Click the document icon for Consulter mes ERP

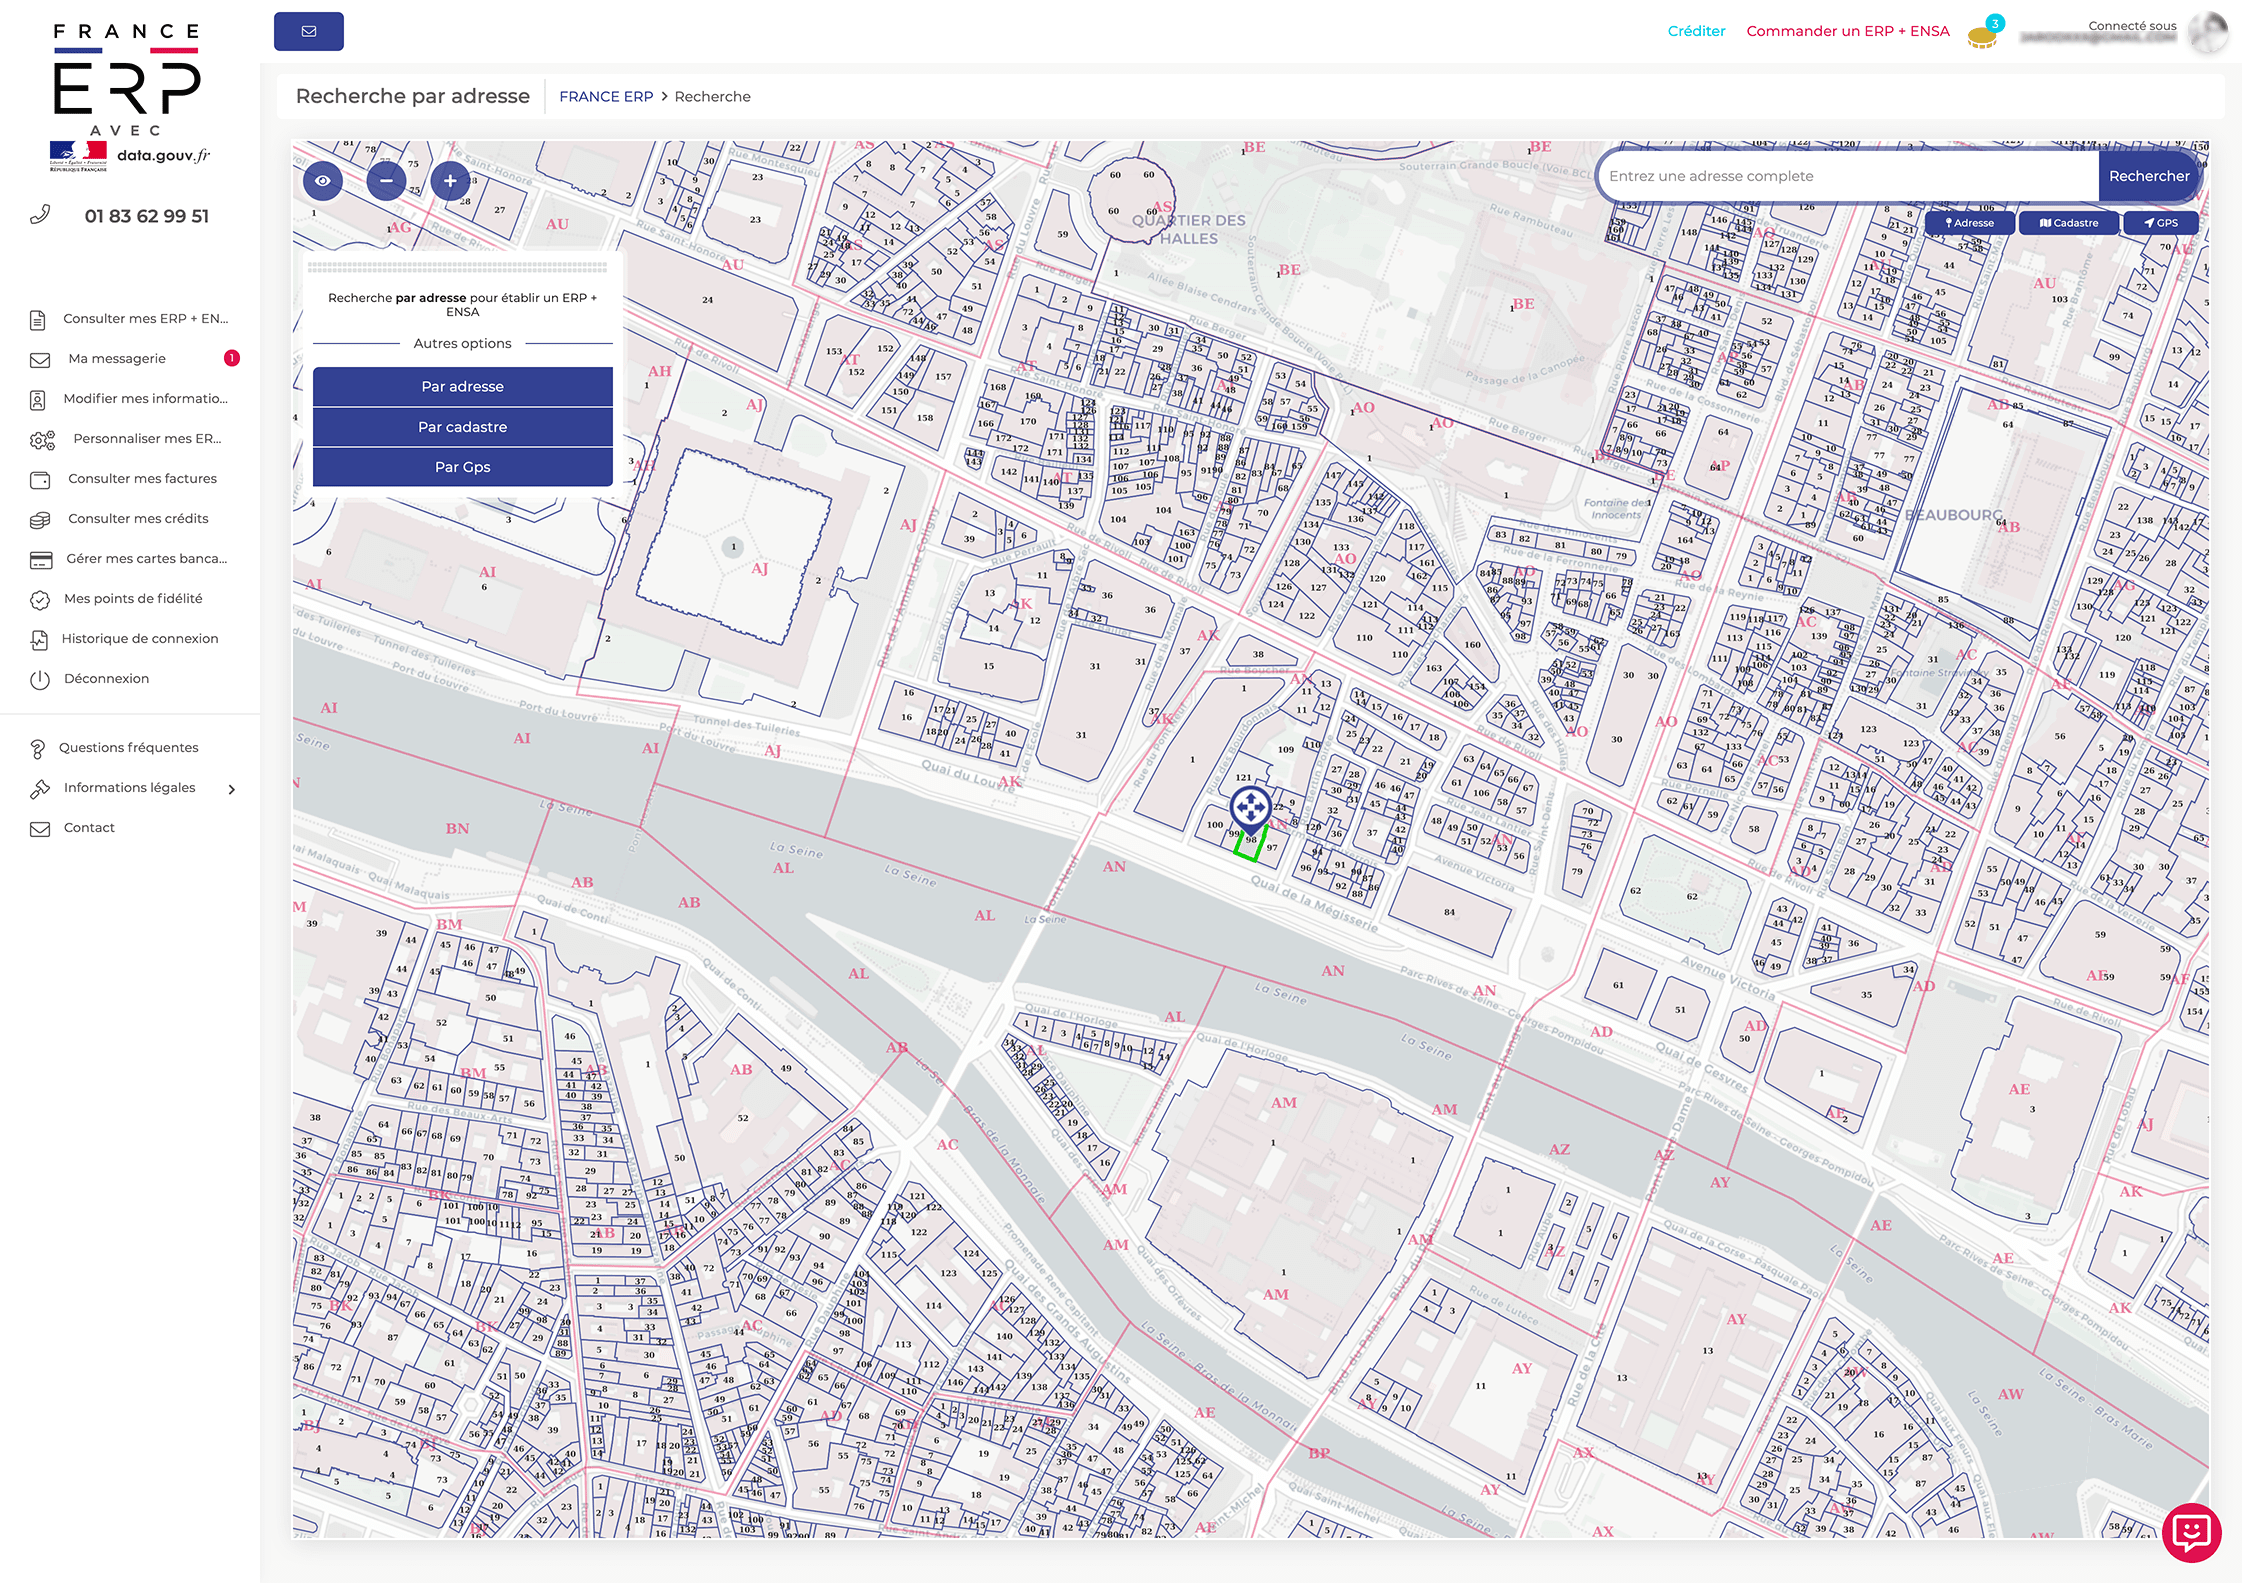[38, 320]
